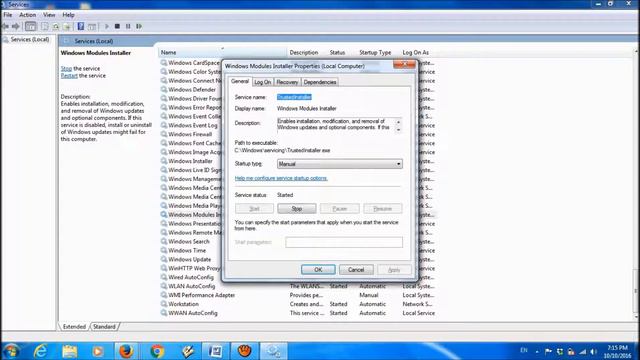Click the volume speaker tray icon

click(x=593, y=351)
